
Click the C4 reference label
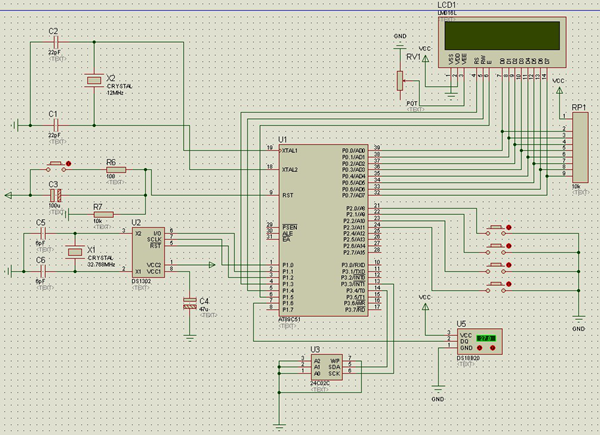coord(204,301)
